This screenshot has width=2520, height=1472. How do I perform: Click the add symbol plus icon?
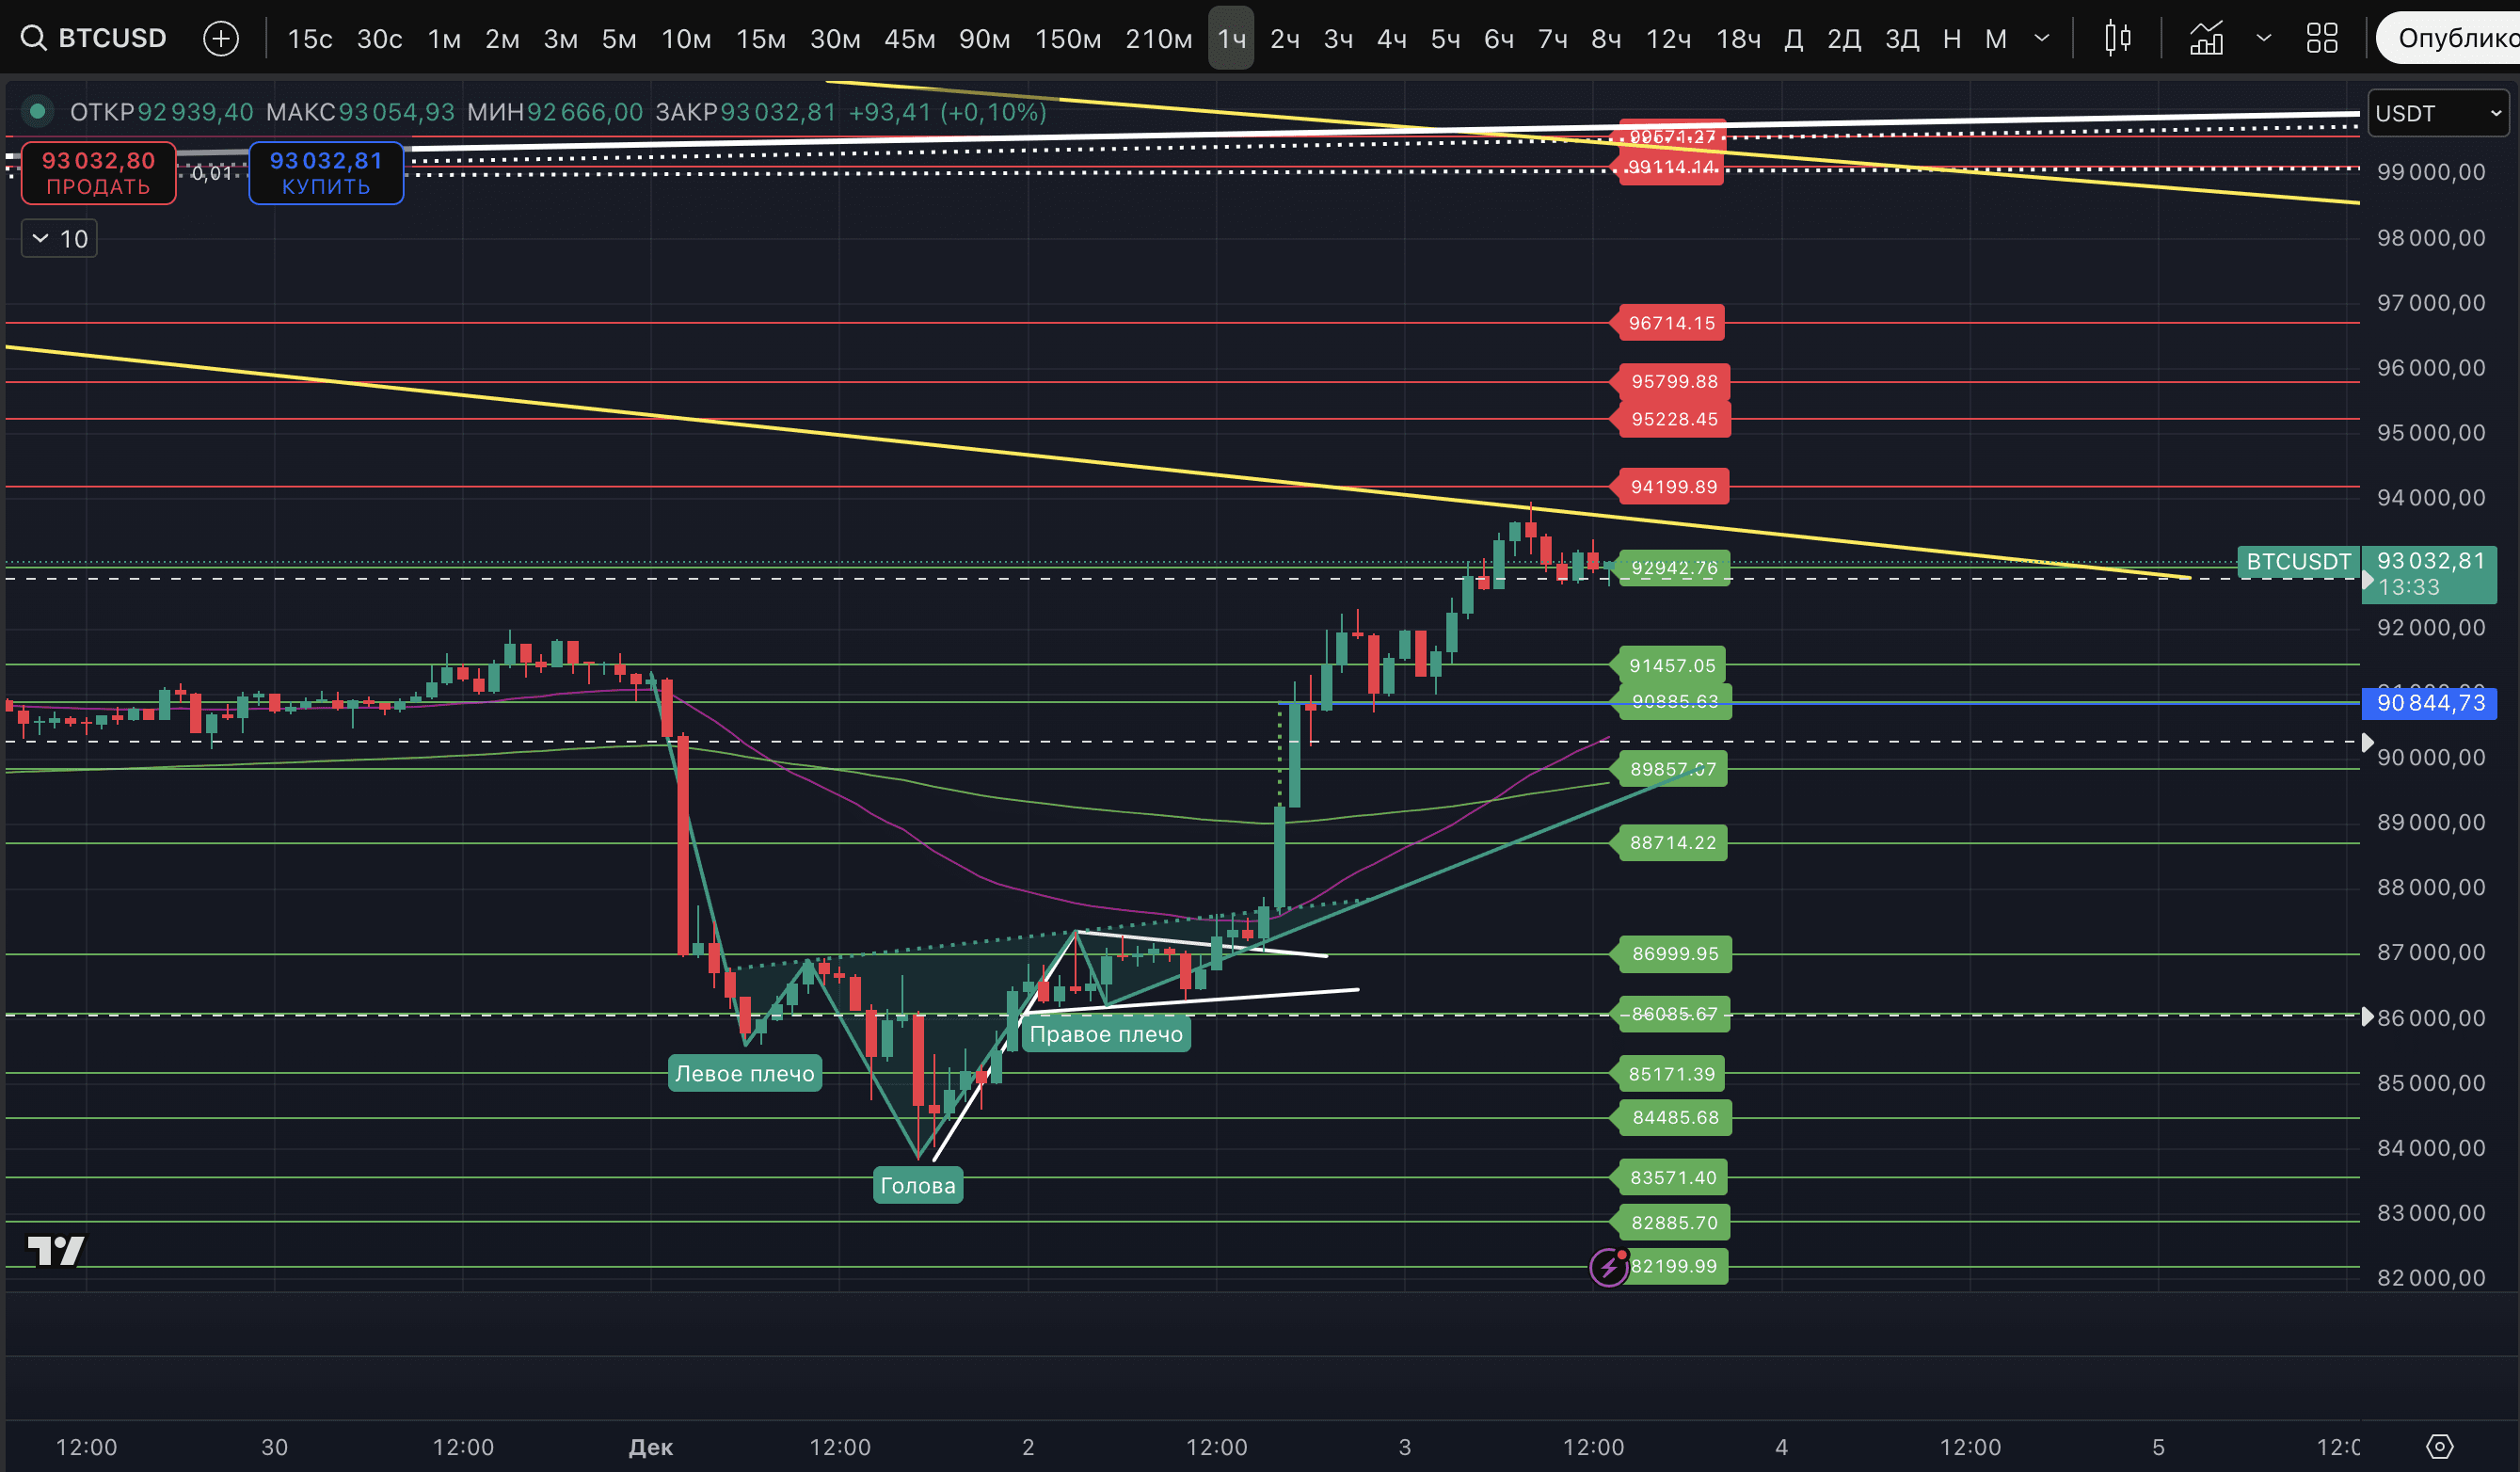[x=220, y=38]
